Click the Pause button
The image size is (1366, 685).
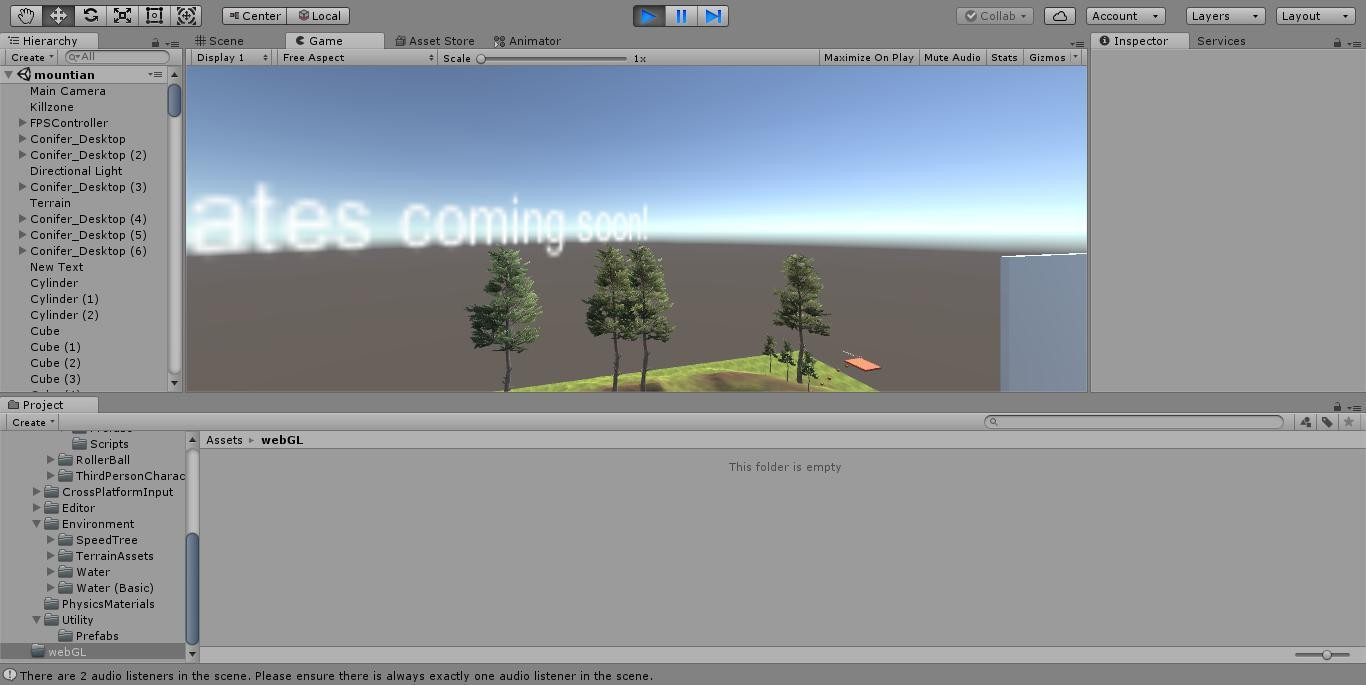click(681, 16)
